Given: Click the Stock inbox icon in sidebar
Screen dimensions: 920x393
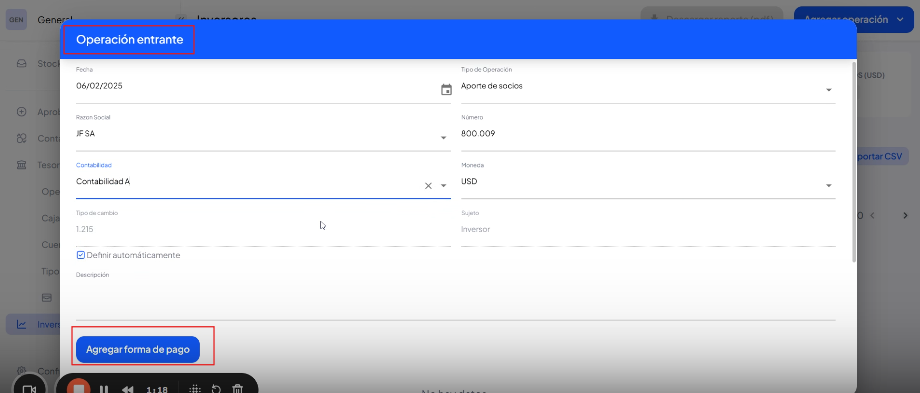Looking at the screenshot, I should [x=22, y=63].
